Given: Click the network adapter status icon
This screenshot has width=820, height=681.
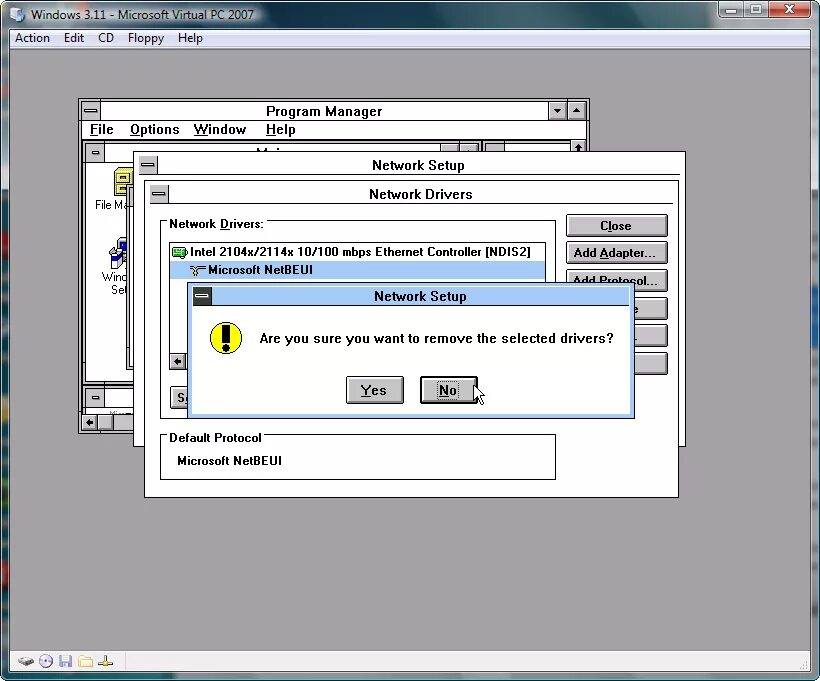Looking at the screenshot, I should tap(105, 662).
